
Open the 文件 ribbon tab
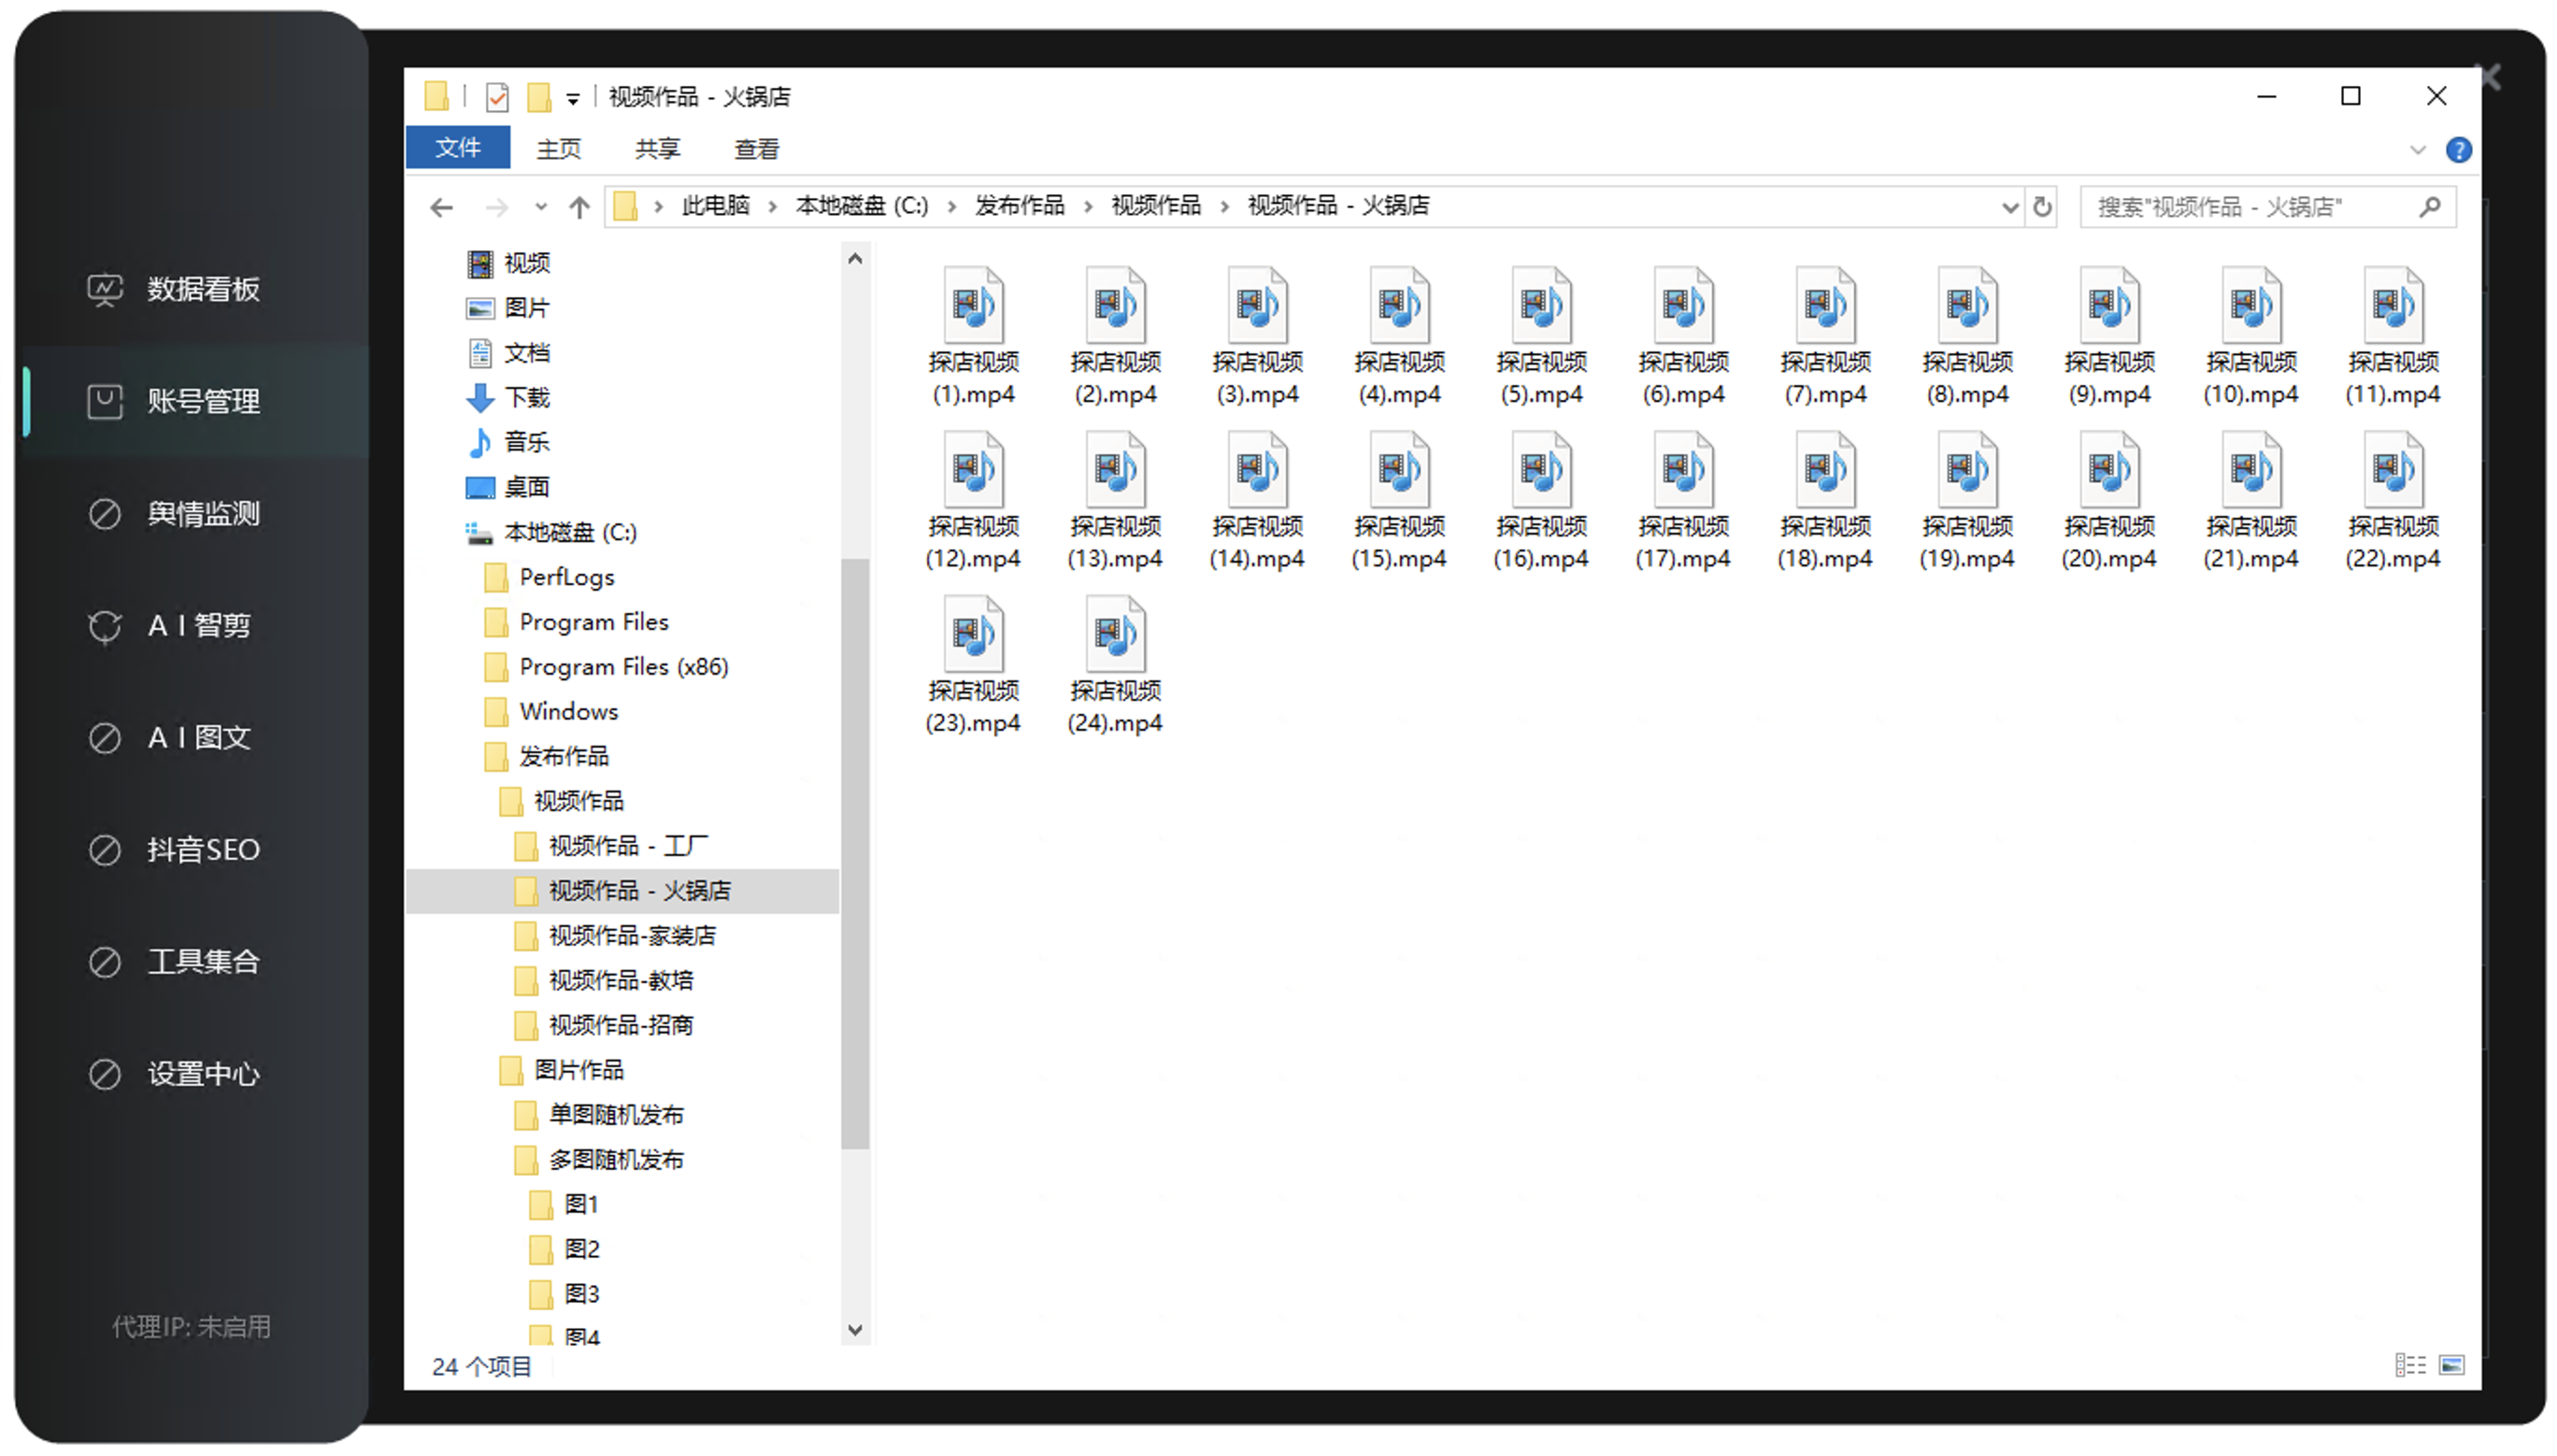pyautogui.click(x=458, y=148)
